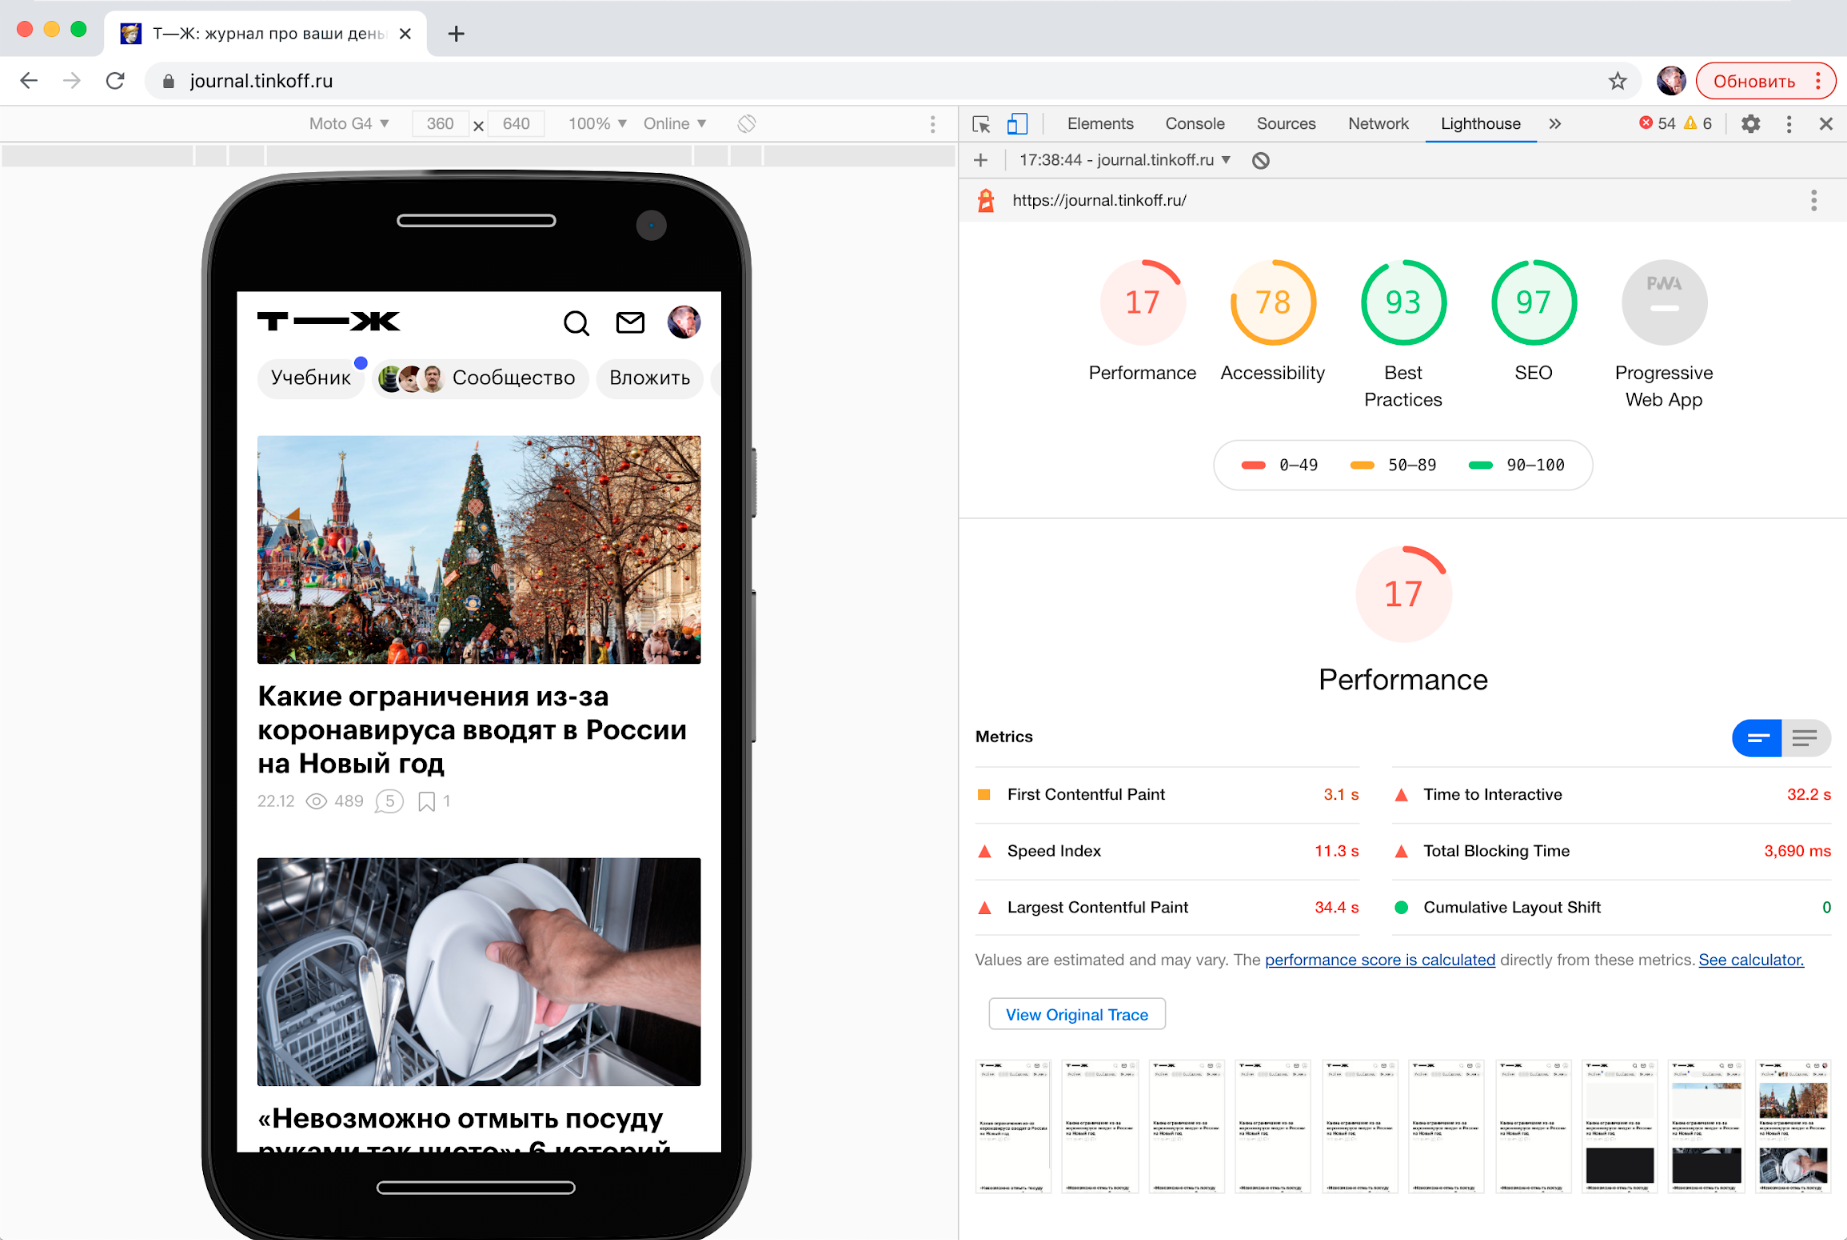The width and height of the screenshot is (1847, 1240).
Task: Click the 54 errors indicator
Action: pyautogui.click(x=1657, y=123)
